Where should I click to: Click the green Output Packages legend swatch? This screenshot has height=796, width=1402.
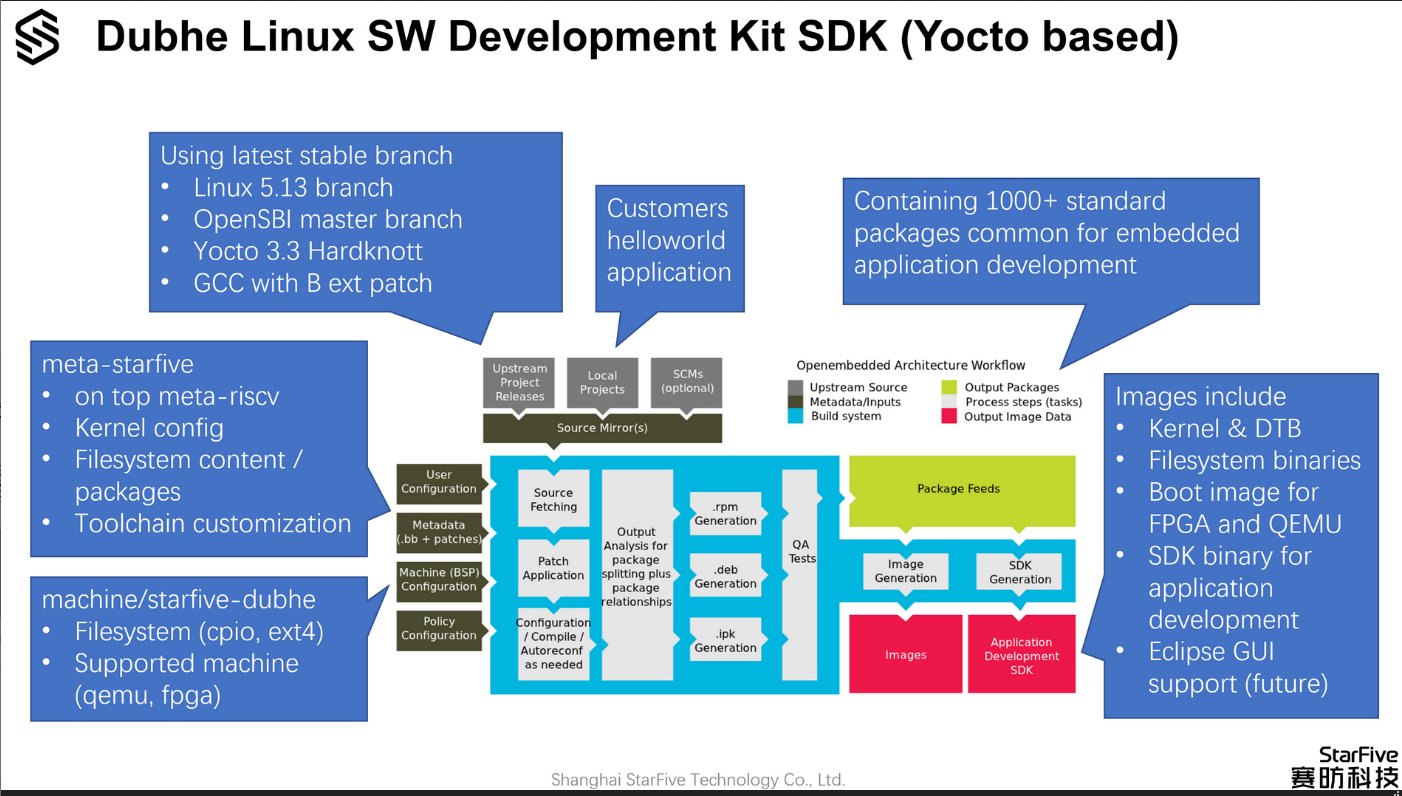[x=949, y=388]
